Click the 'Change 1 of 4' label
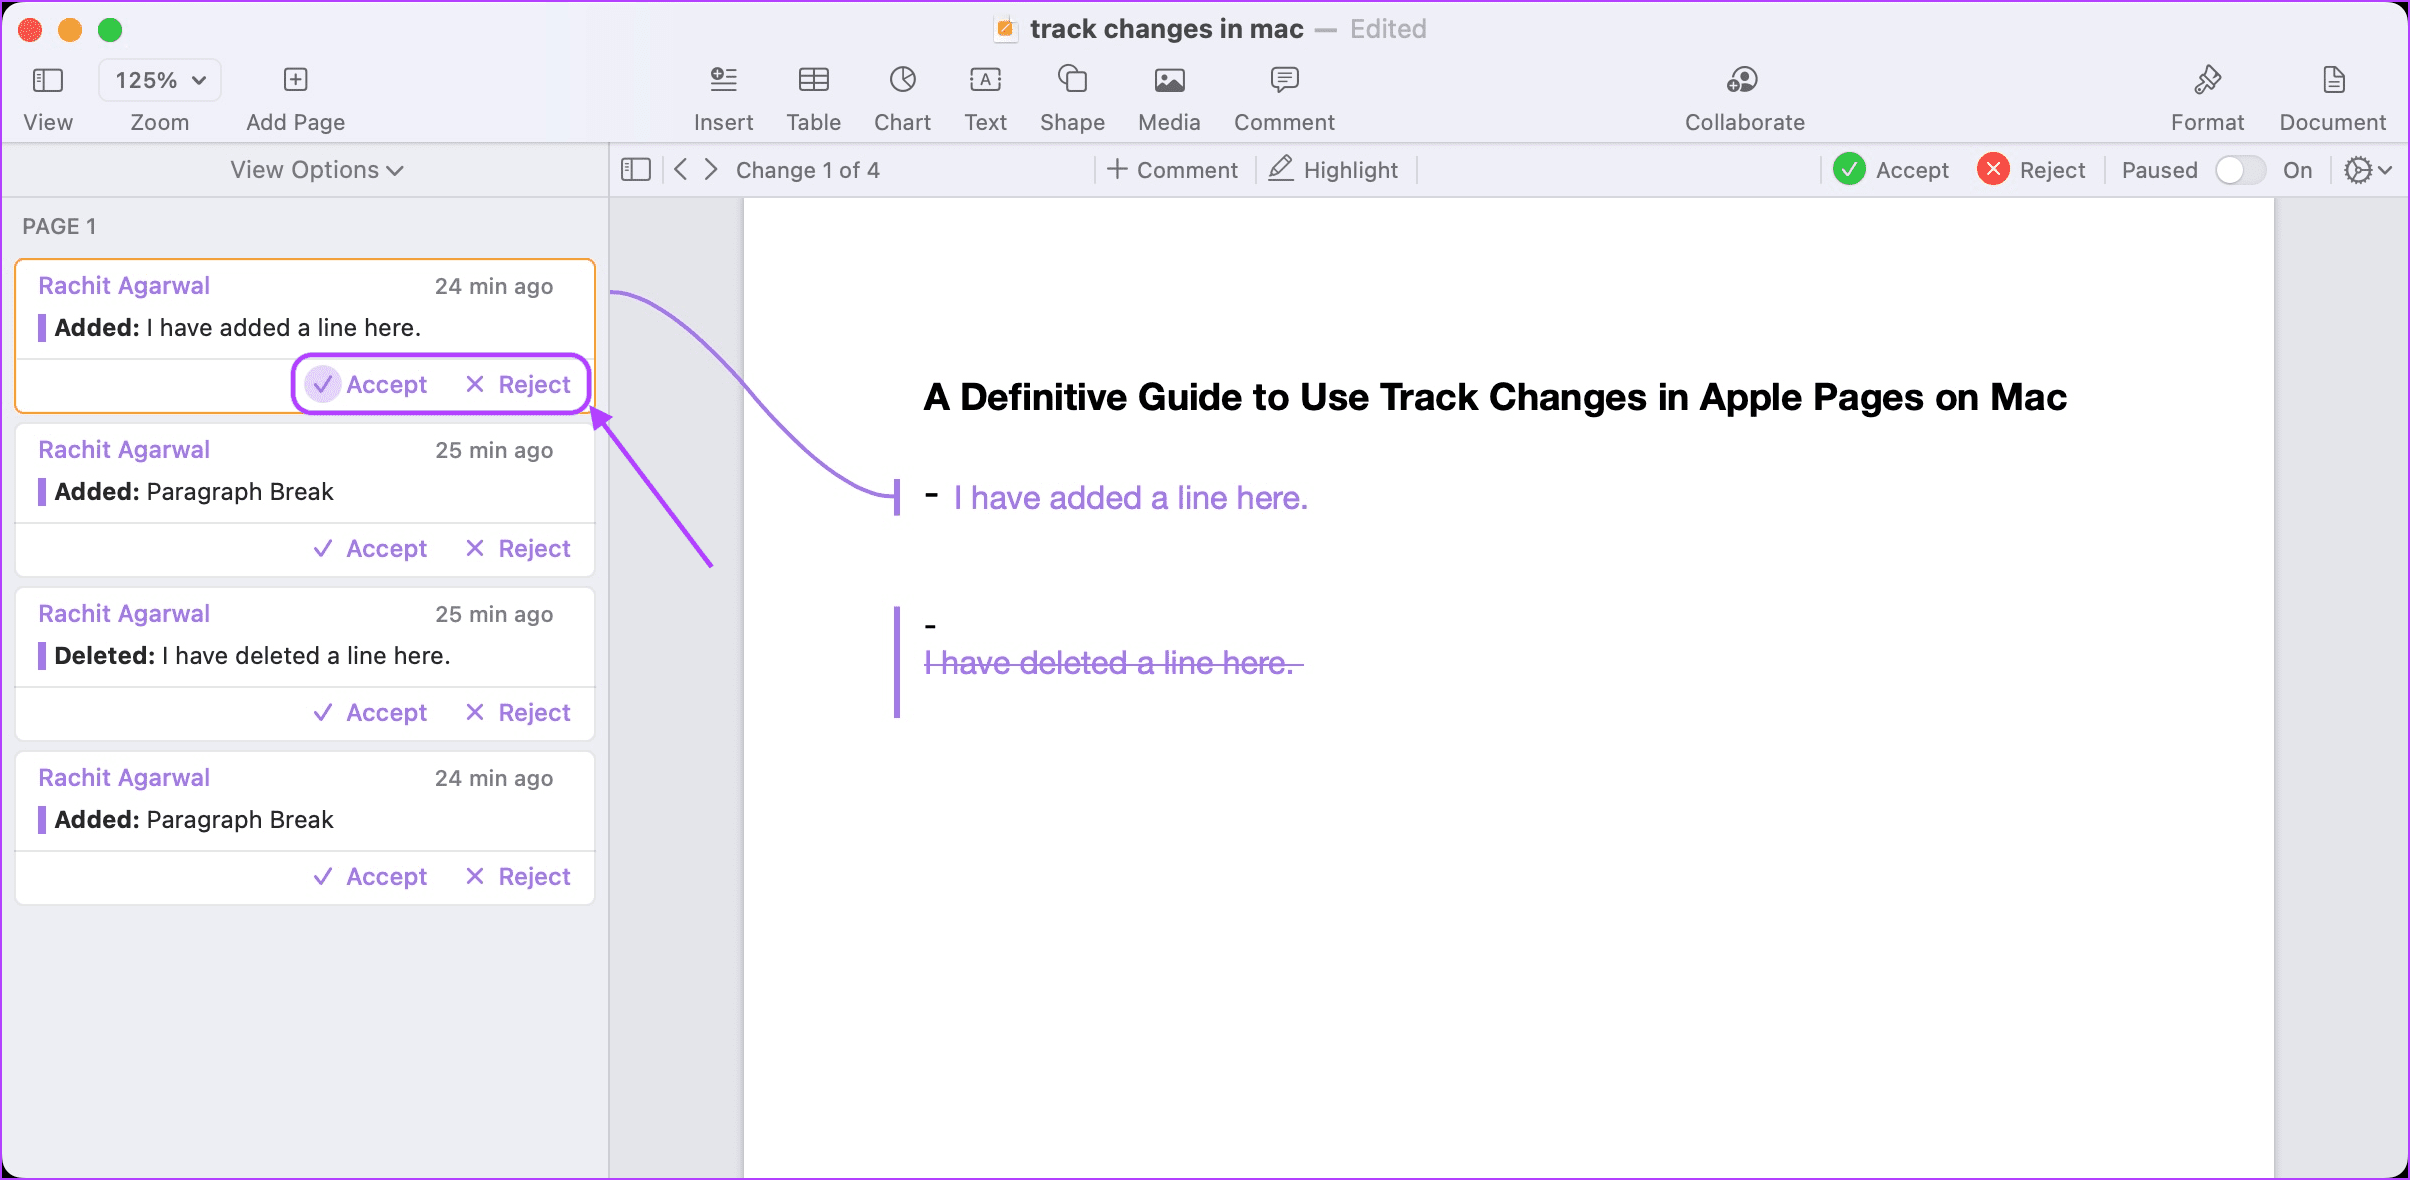The image size is (2410, 1180). 808,170
